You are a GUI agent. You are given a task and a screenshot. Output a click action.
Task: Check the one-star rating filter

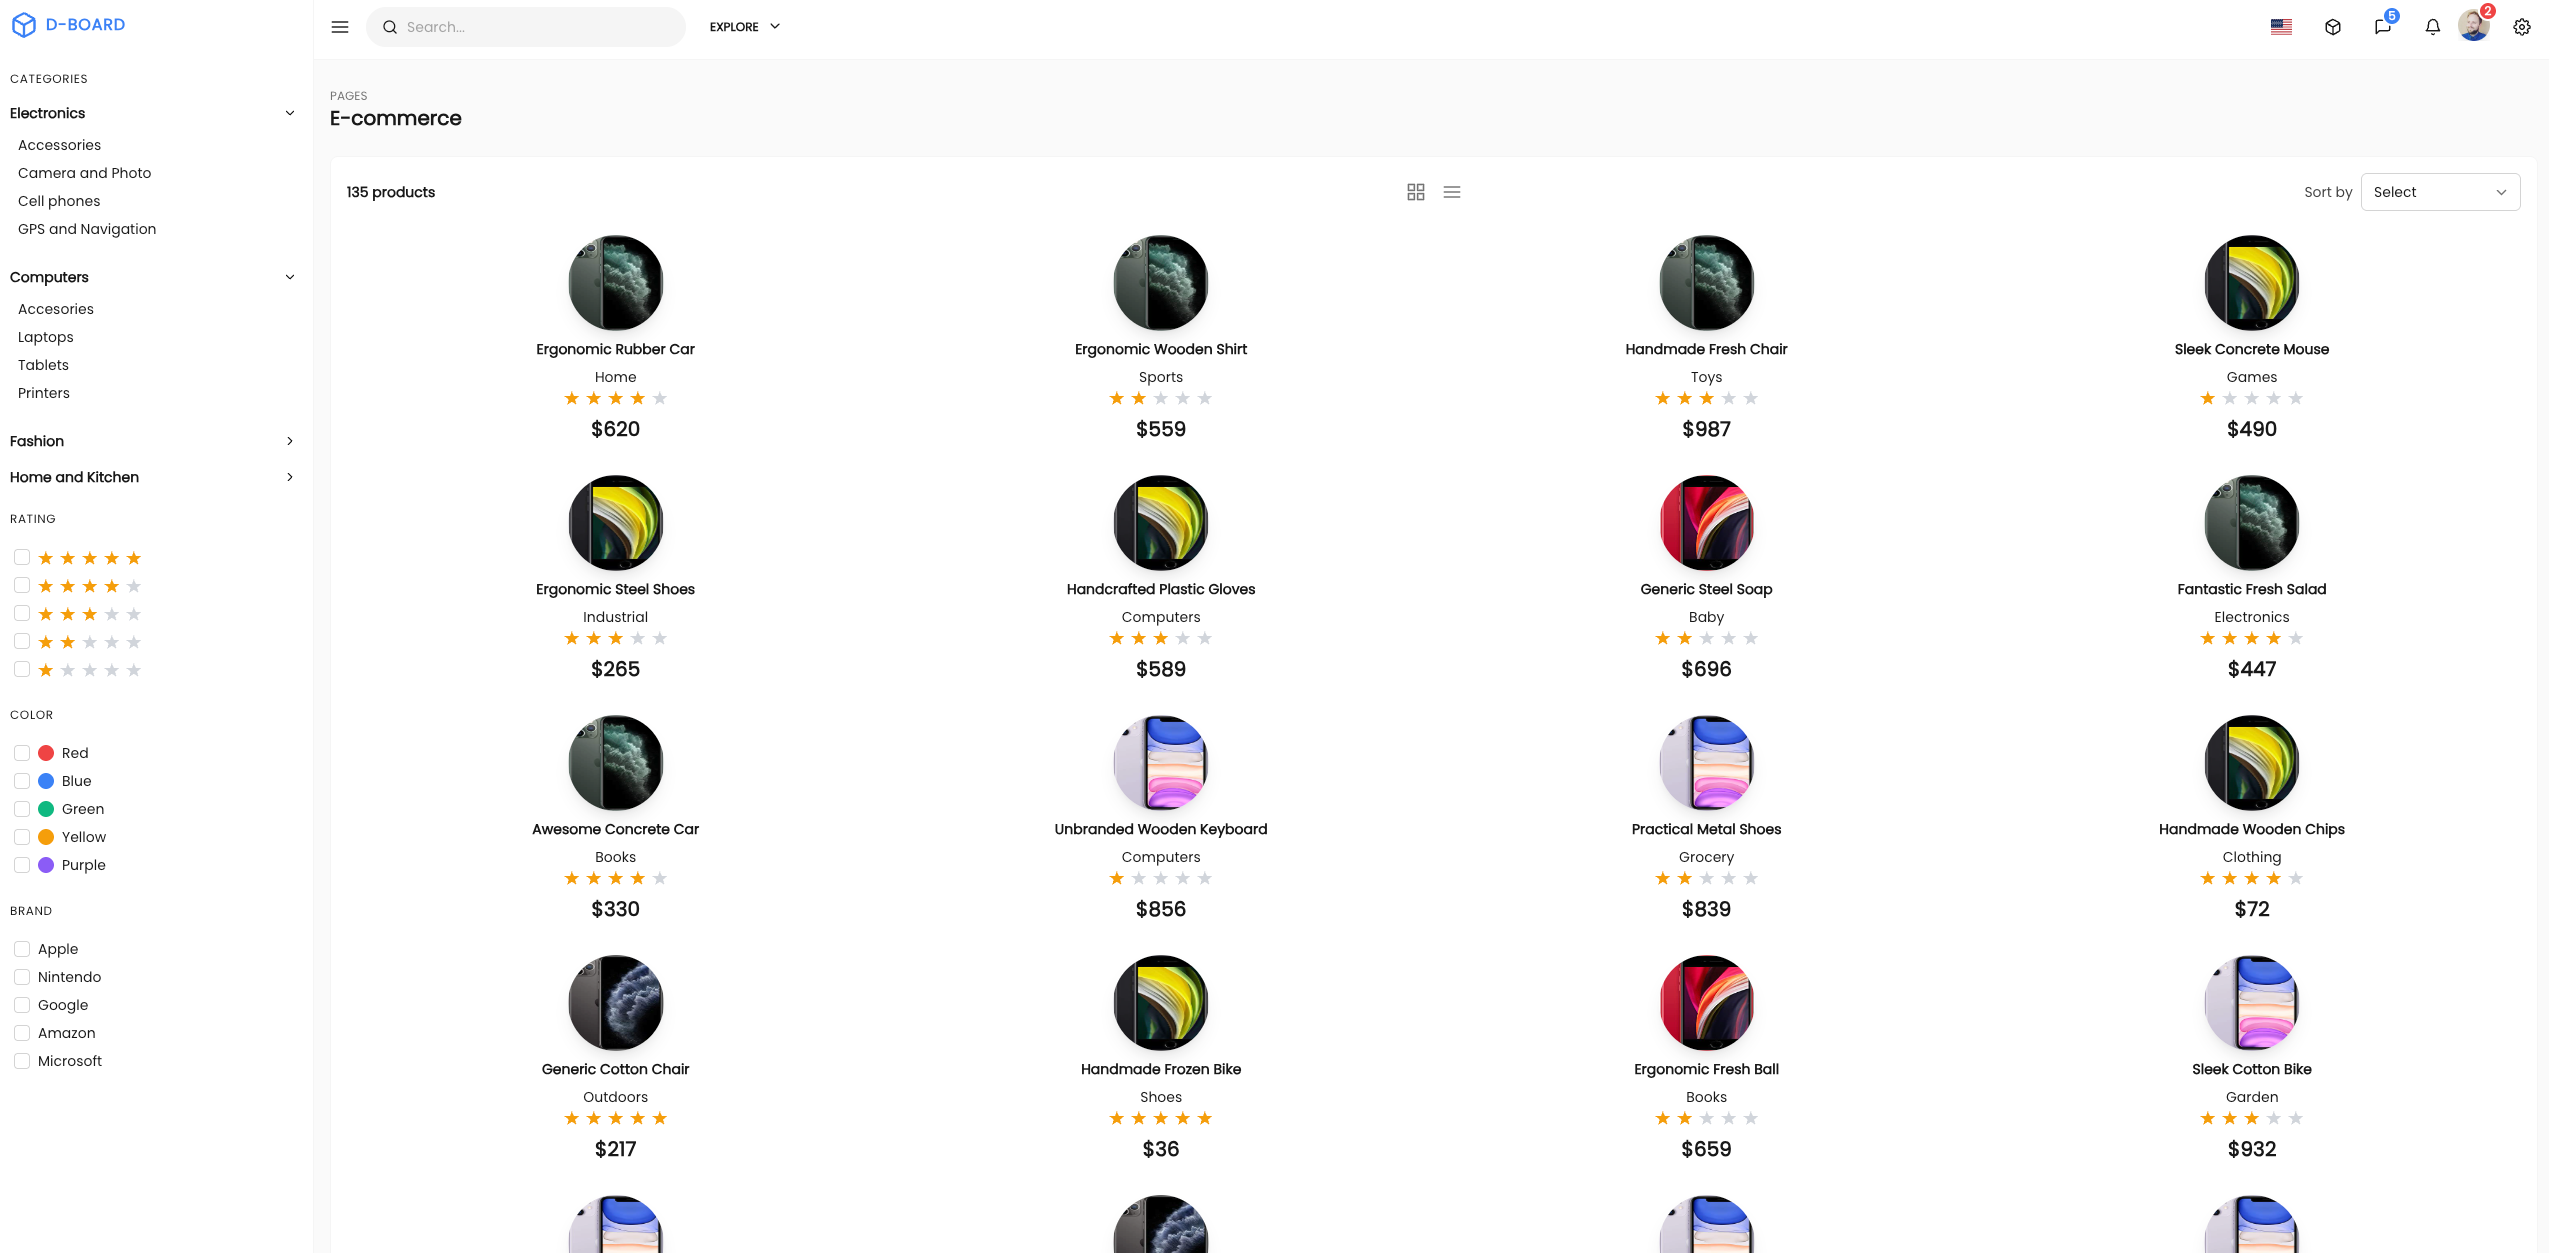click(22, 669)
